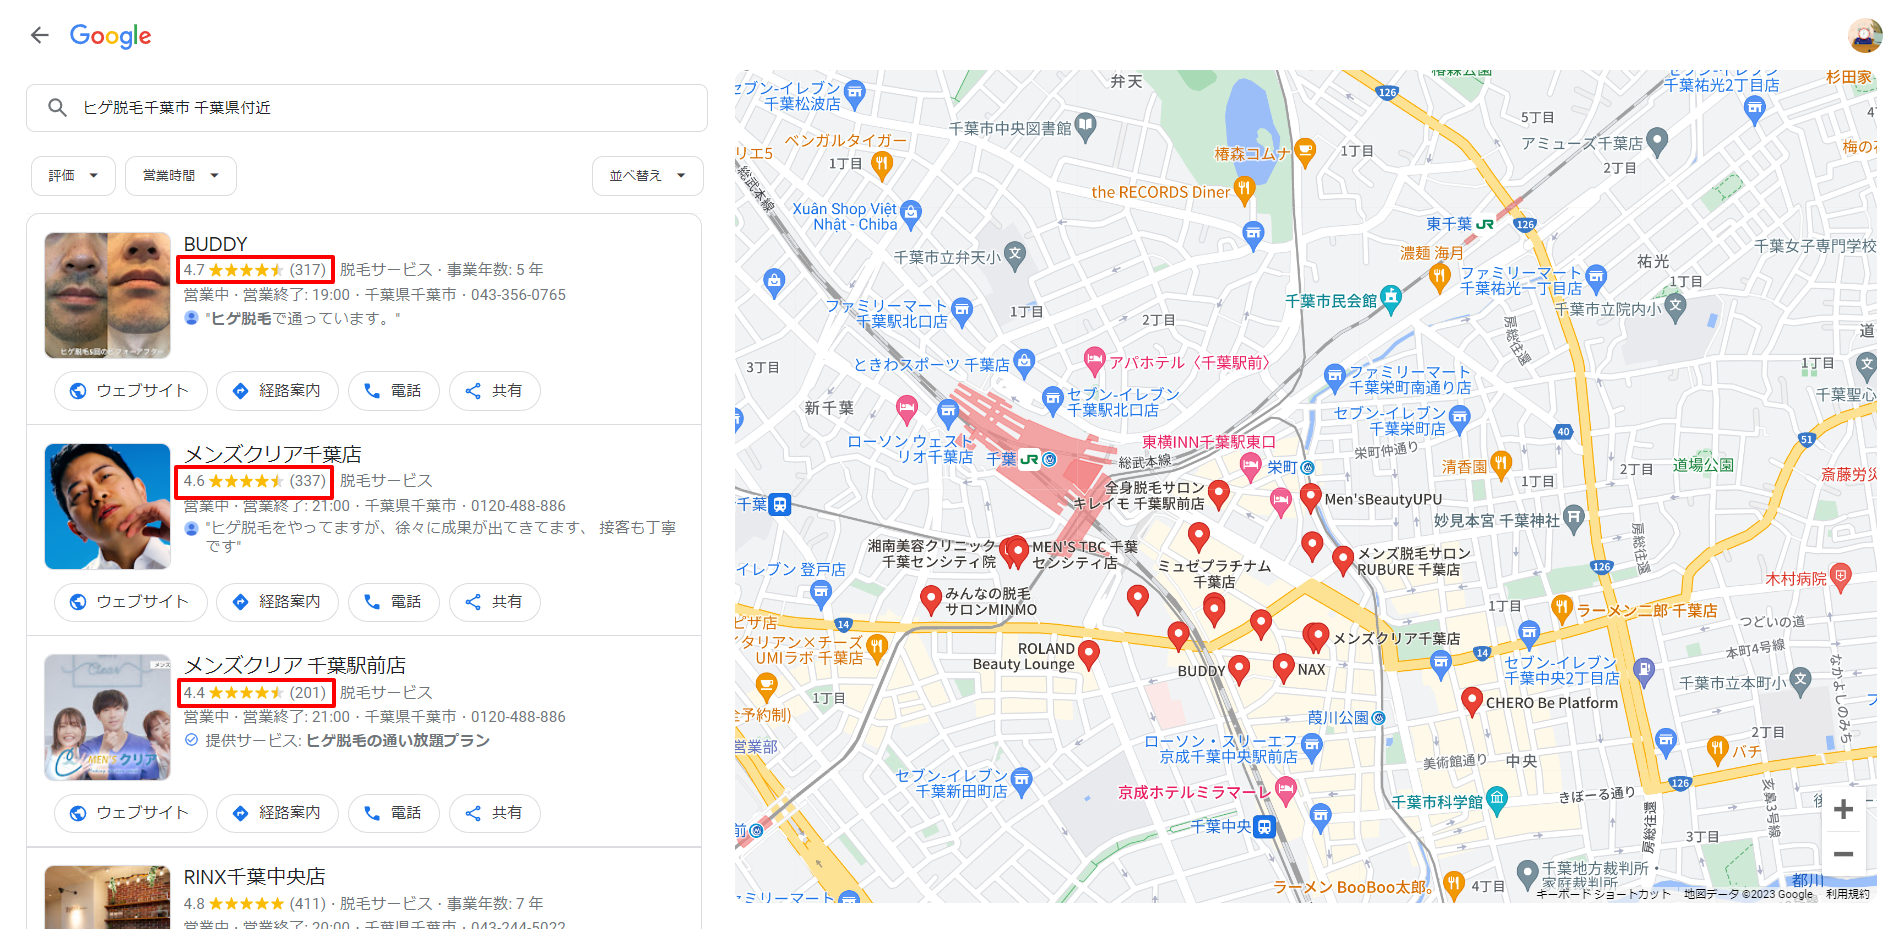Focus the search box with ヒゲ脱毛千葉市 query

(x=367, y=108)
